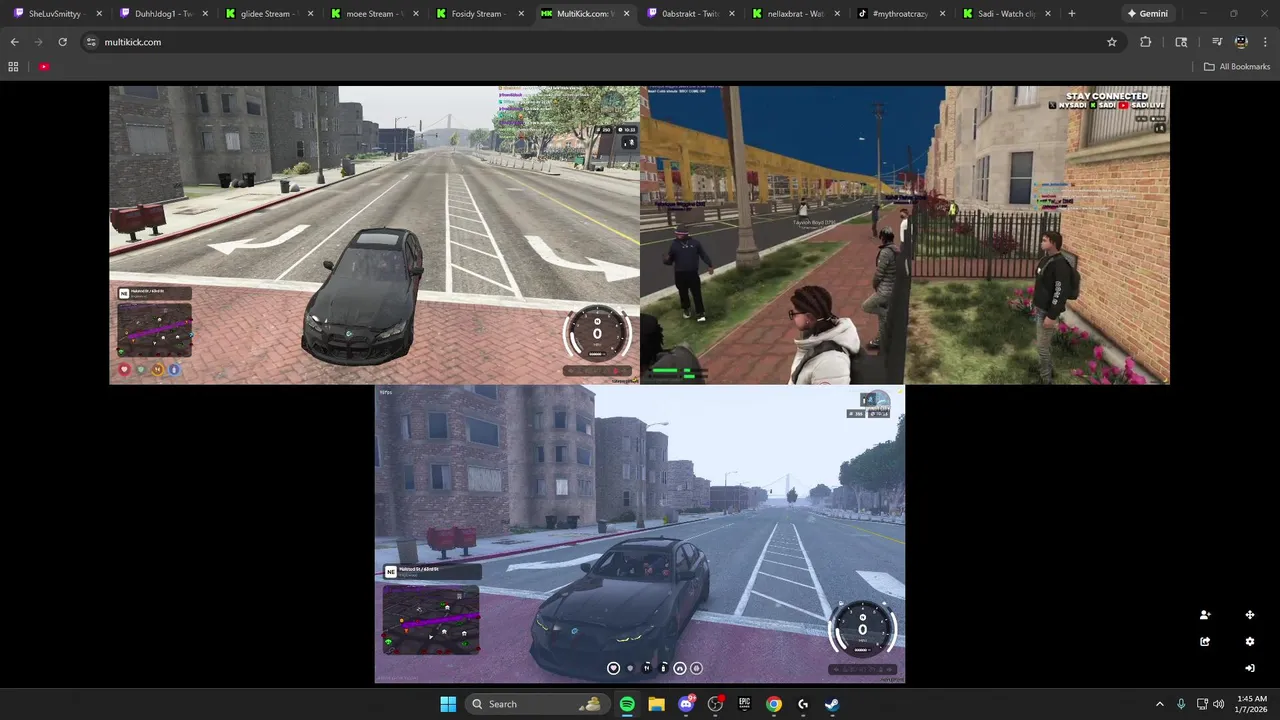Switch to the SheLuvSmittyy tab
Screen dimensions: 1280x720
pyautogui.click(x=58, y=14)
